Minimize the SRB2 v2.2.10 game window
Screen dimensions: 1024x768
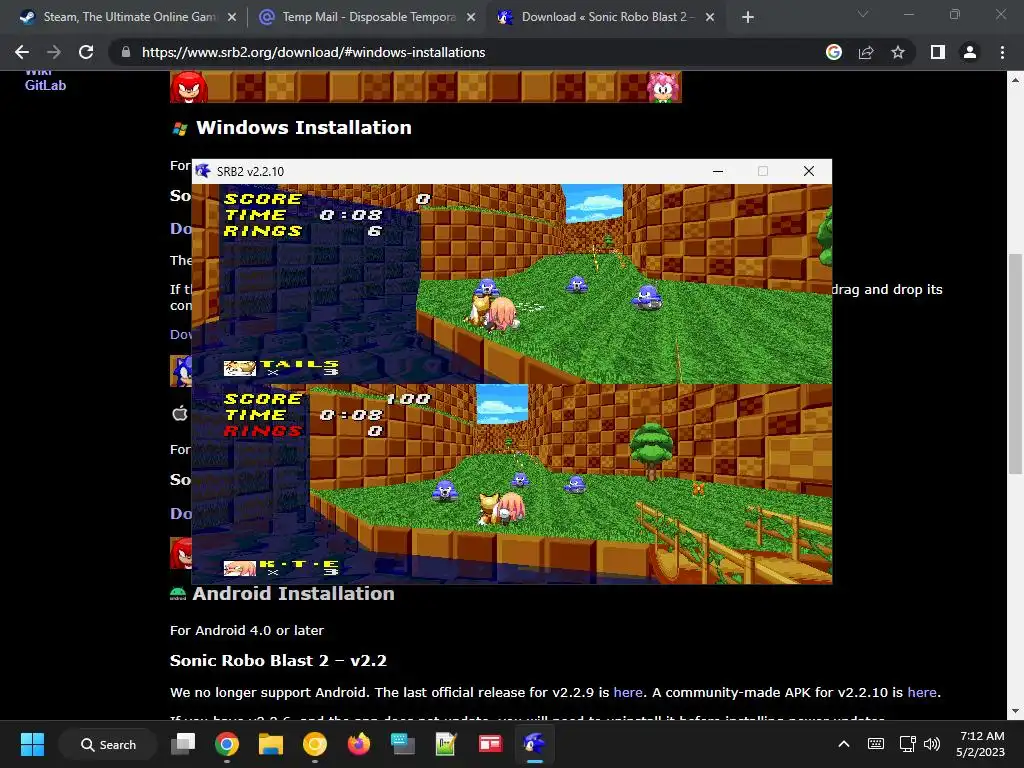[x=718, y=171]
